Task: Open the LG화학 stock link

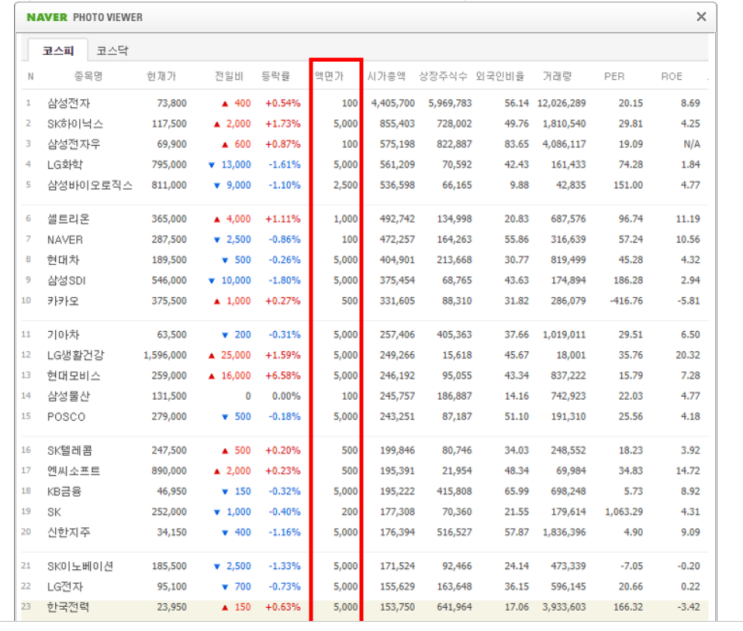Action: click(65, 164)
